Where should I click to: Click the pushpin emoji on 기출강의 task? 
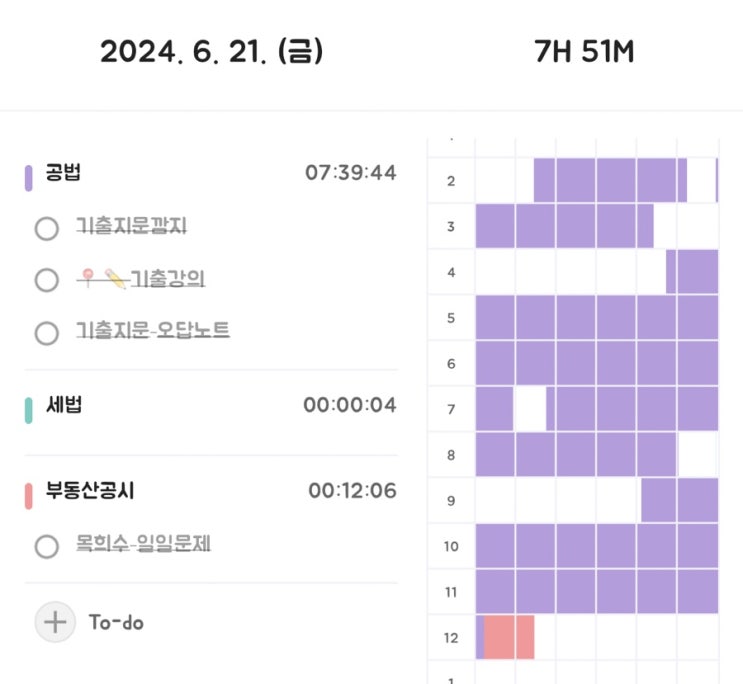[89, 280]
